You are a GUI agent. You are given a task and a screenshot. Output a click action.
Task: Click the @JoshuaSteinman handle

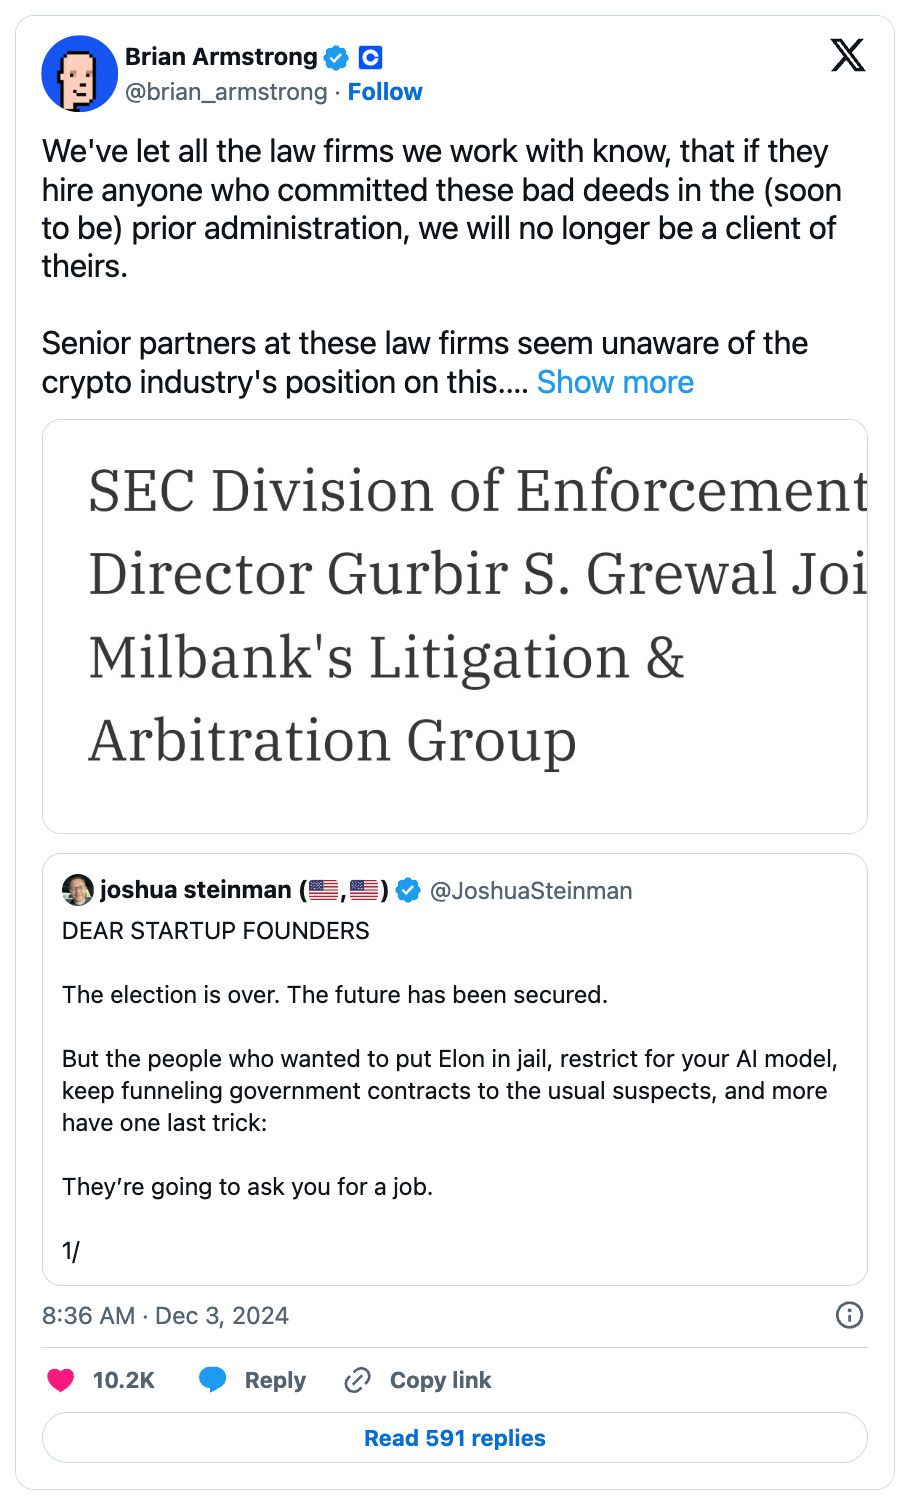tap(531, 890)
